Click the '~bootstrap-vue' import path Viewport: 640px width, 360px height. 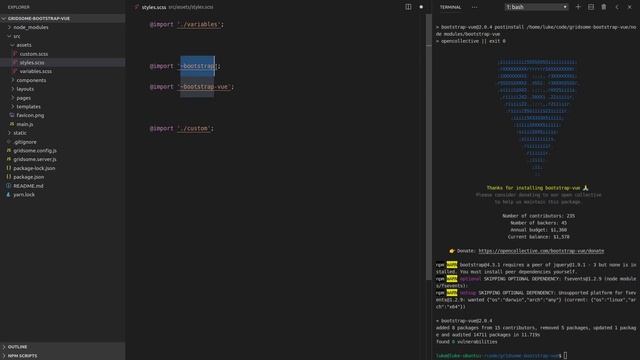(x=204, y=87)
